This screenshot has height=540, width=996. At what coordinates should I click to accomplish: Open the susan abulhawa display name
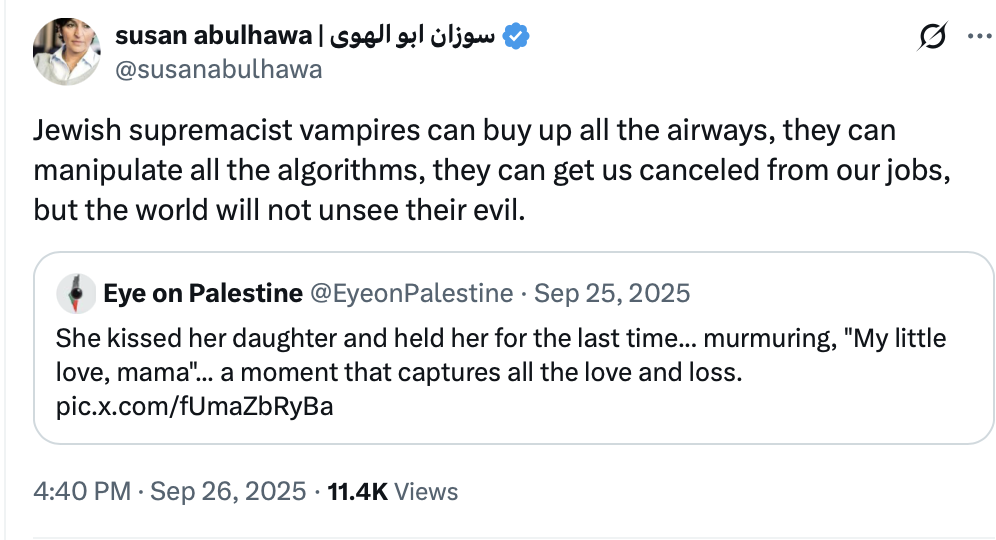coord(212,37)
